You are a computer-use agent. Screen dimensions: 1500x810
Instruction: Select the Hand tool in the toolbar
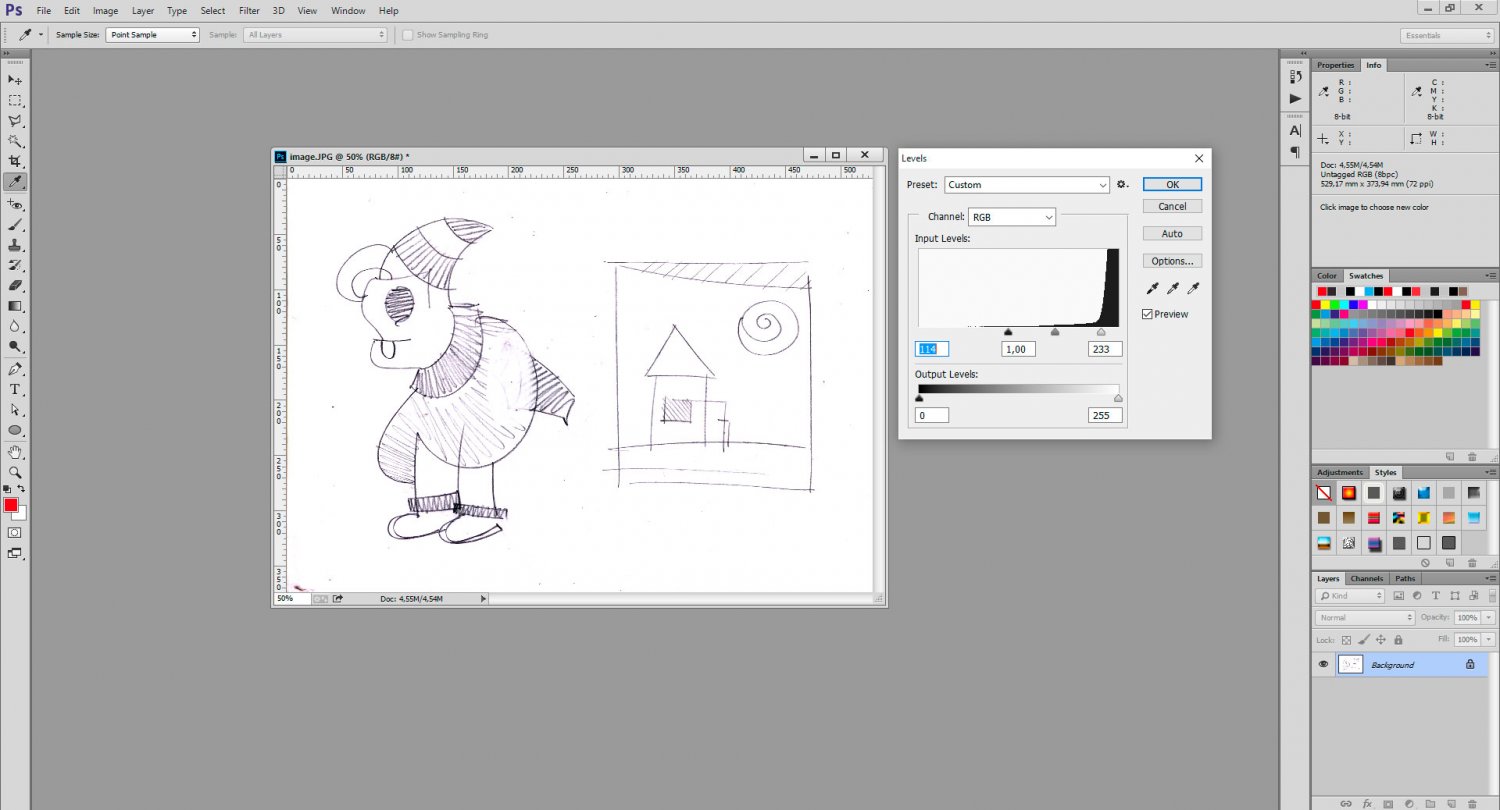[x=15, y=452]
